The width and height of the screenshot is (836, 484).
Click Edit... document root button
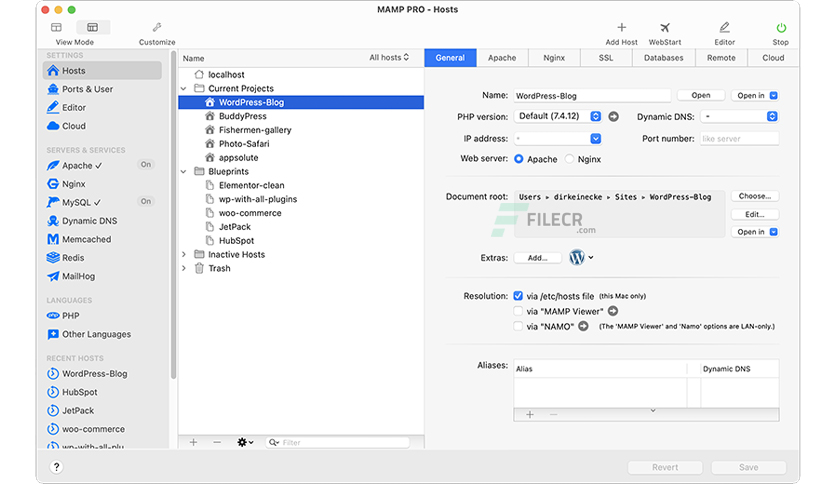(755, 214)
